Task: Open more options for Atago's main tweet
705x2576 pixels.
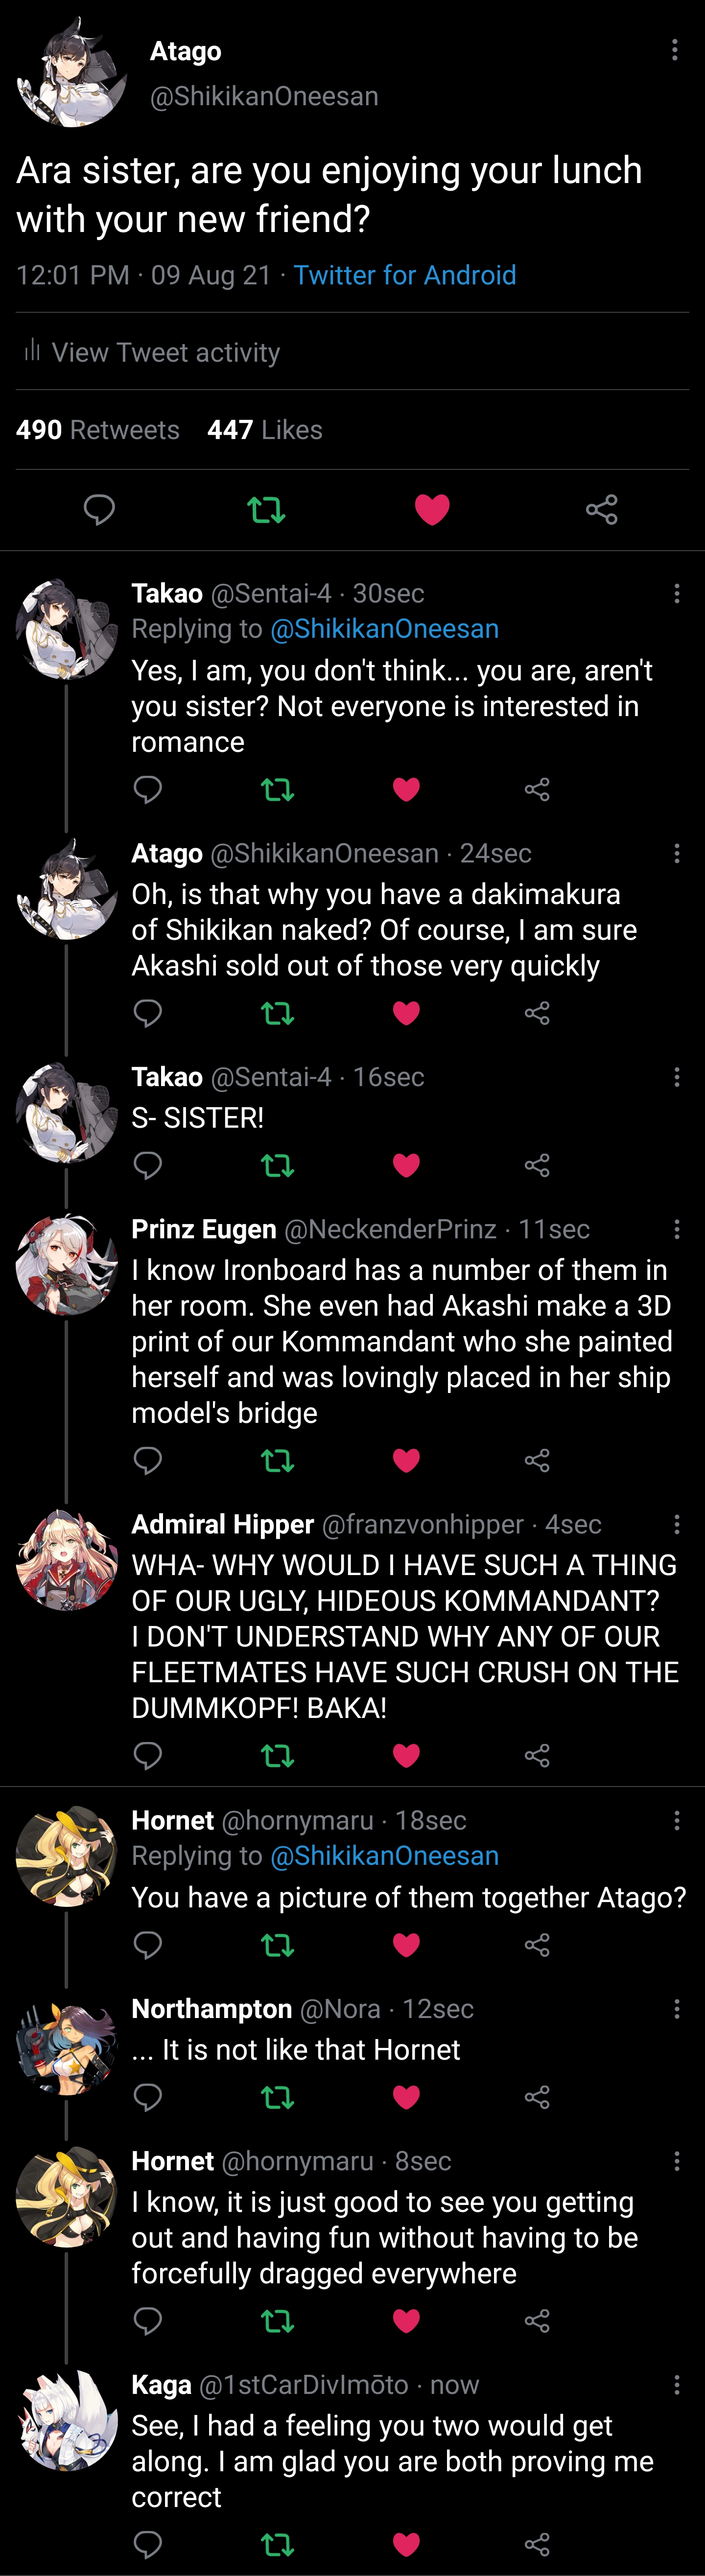Action: [675, 50]
